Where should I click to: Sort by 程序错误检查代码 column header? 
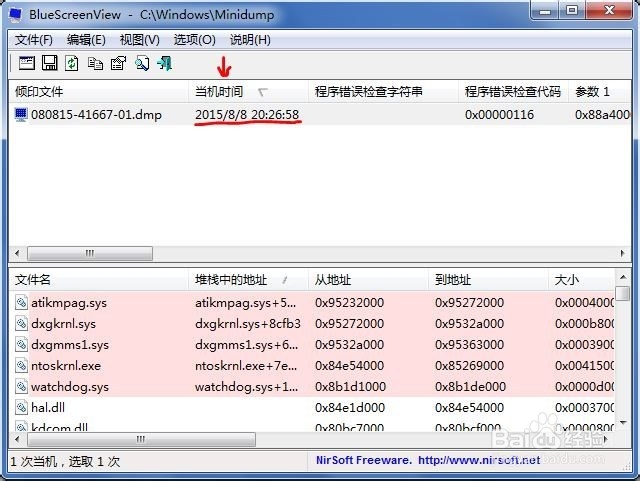pos(513,91)
